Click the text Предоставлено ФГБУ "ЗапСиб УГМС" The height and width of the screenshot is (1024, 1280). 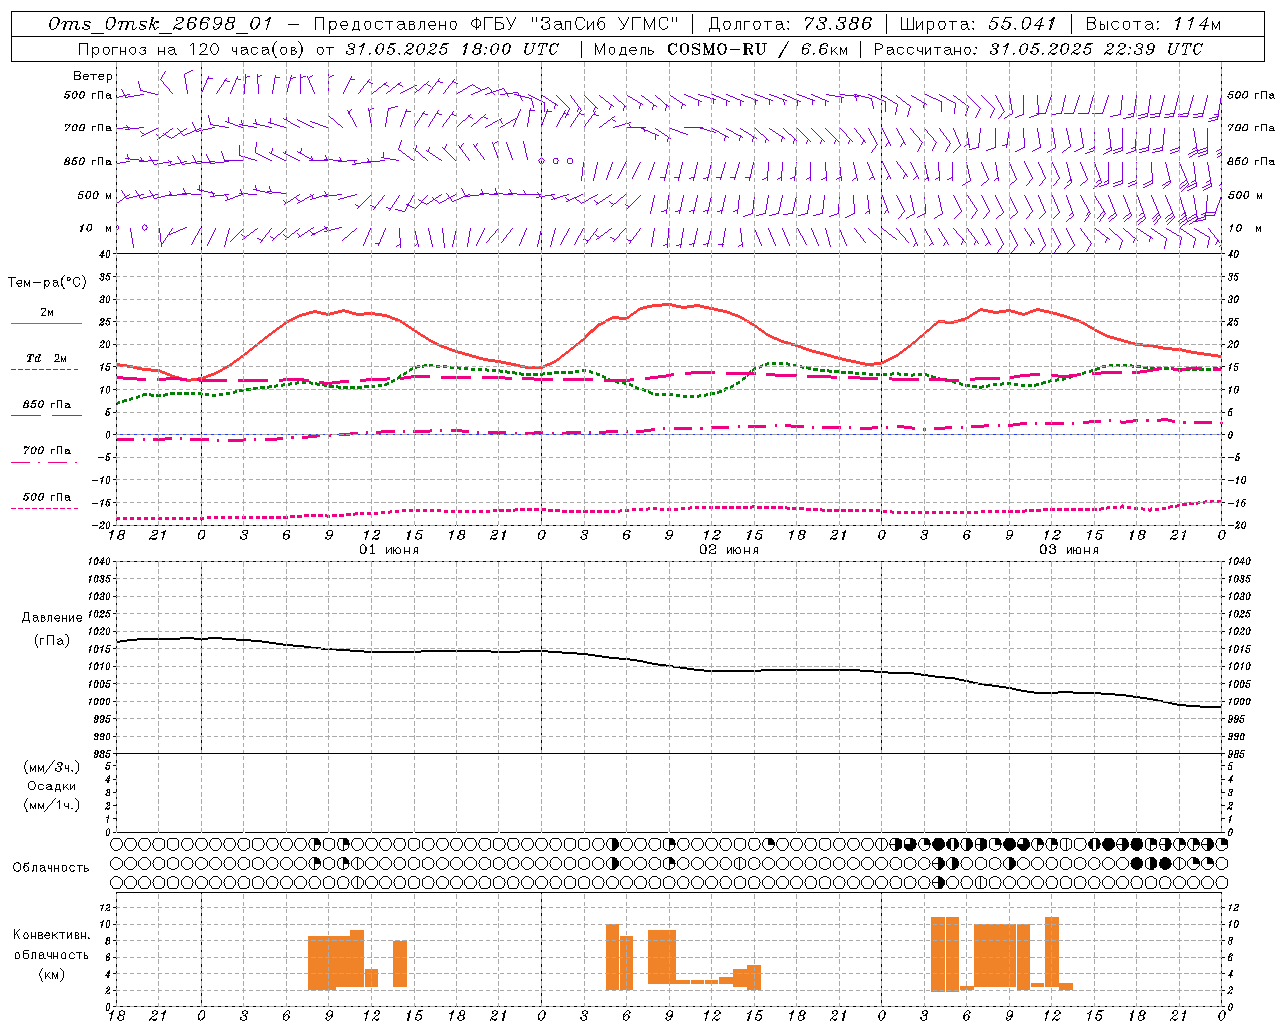point(496,24)
